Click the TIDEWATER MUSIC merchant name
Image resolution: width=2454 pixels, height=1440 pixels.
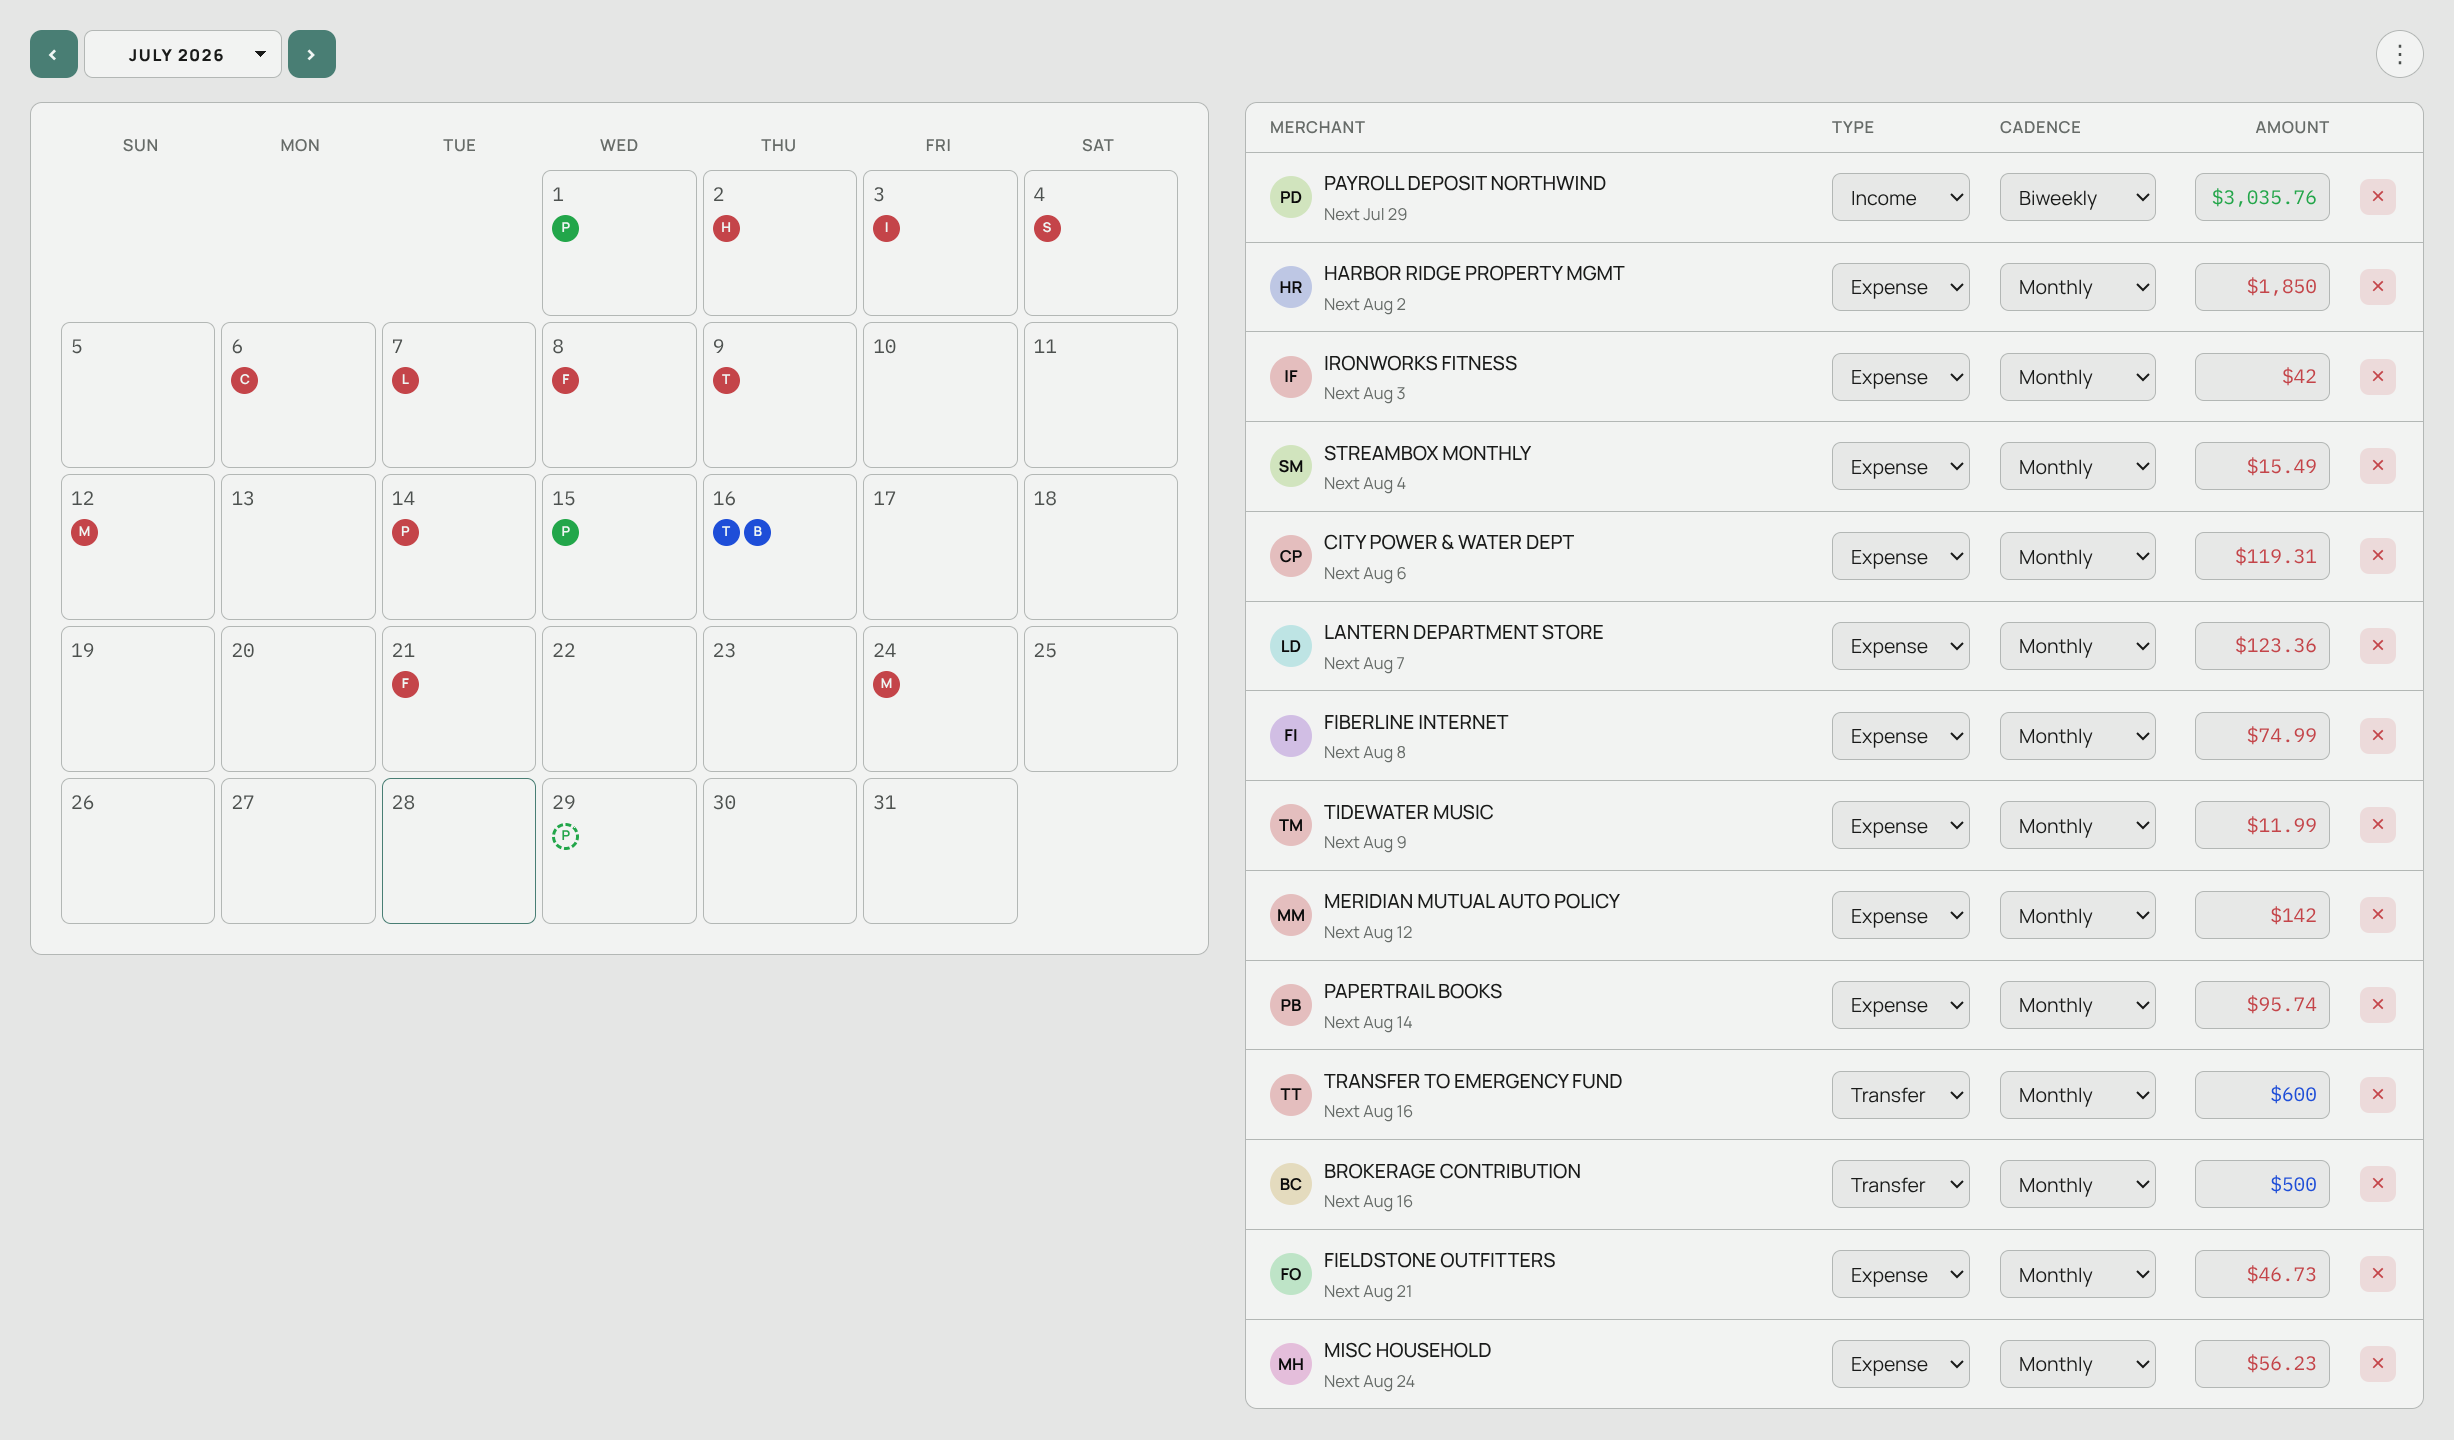point(1408,812)
